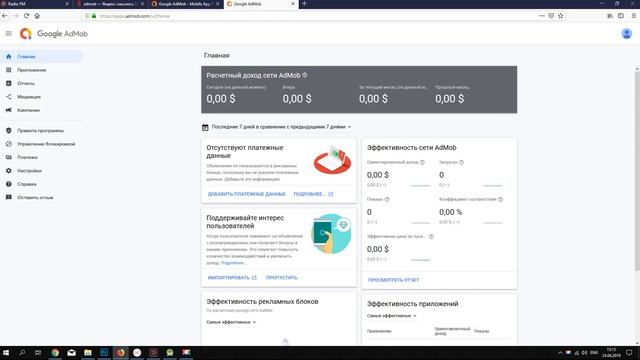This screenshot has height=360, width=640.
Task: Open Медиация in the sidebar
Action: (29, 97)
